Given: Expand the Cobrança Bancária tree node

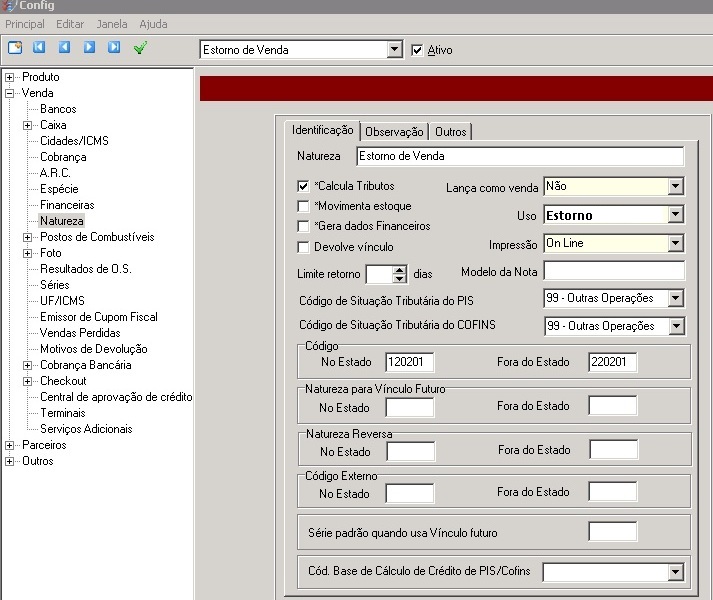Looking at the screenshot, I should tap(27, 365).
